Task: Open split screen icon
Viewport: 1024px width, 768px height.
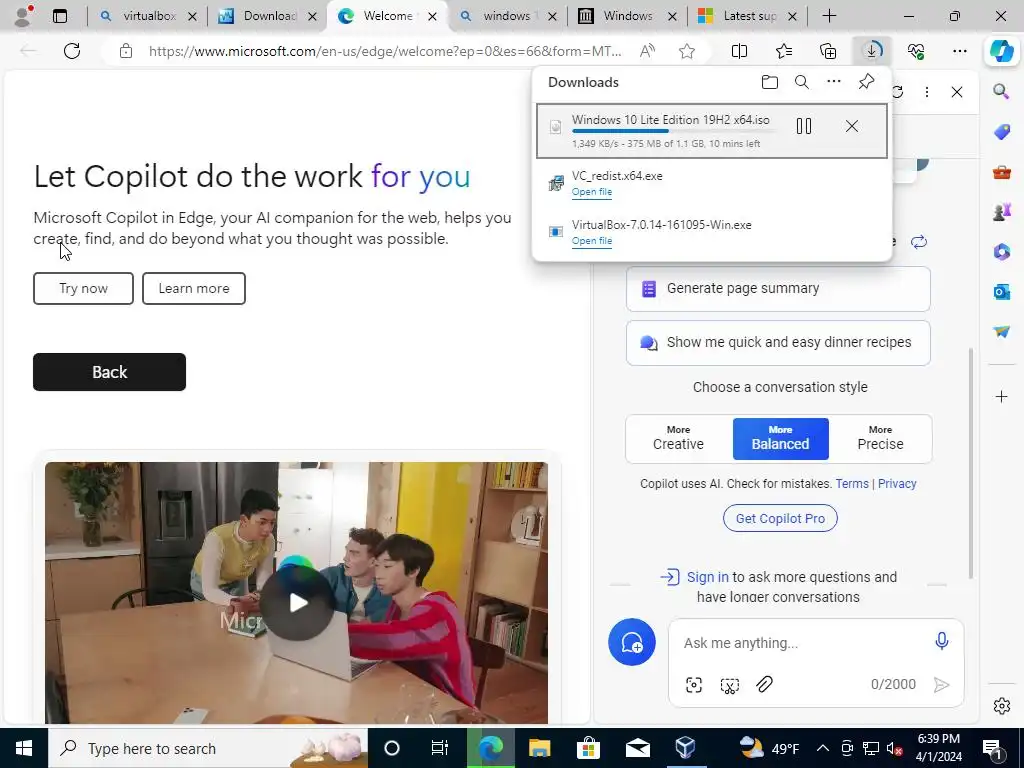Action: tap(739, 51)
